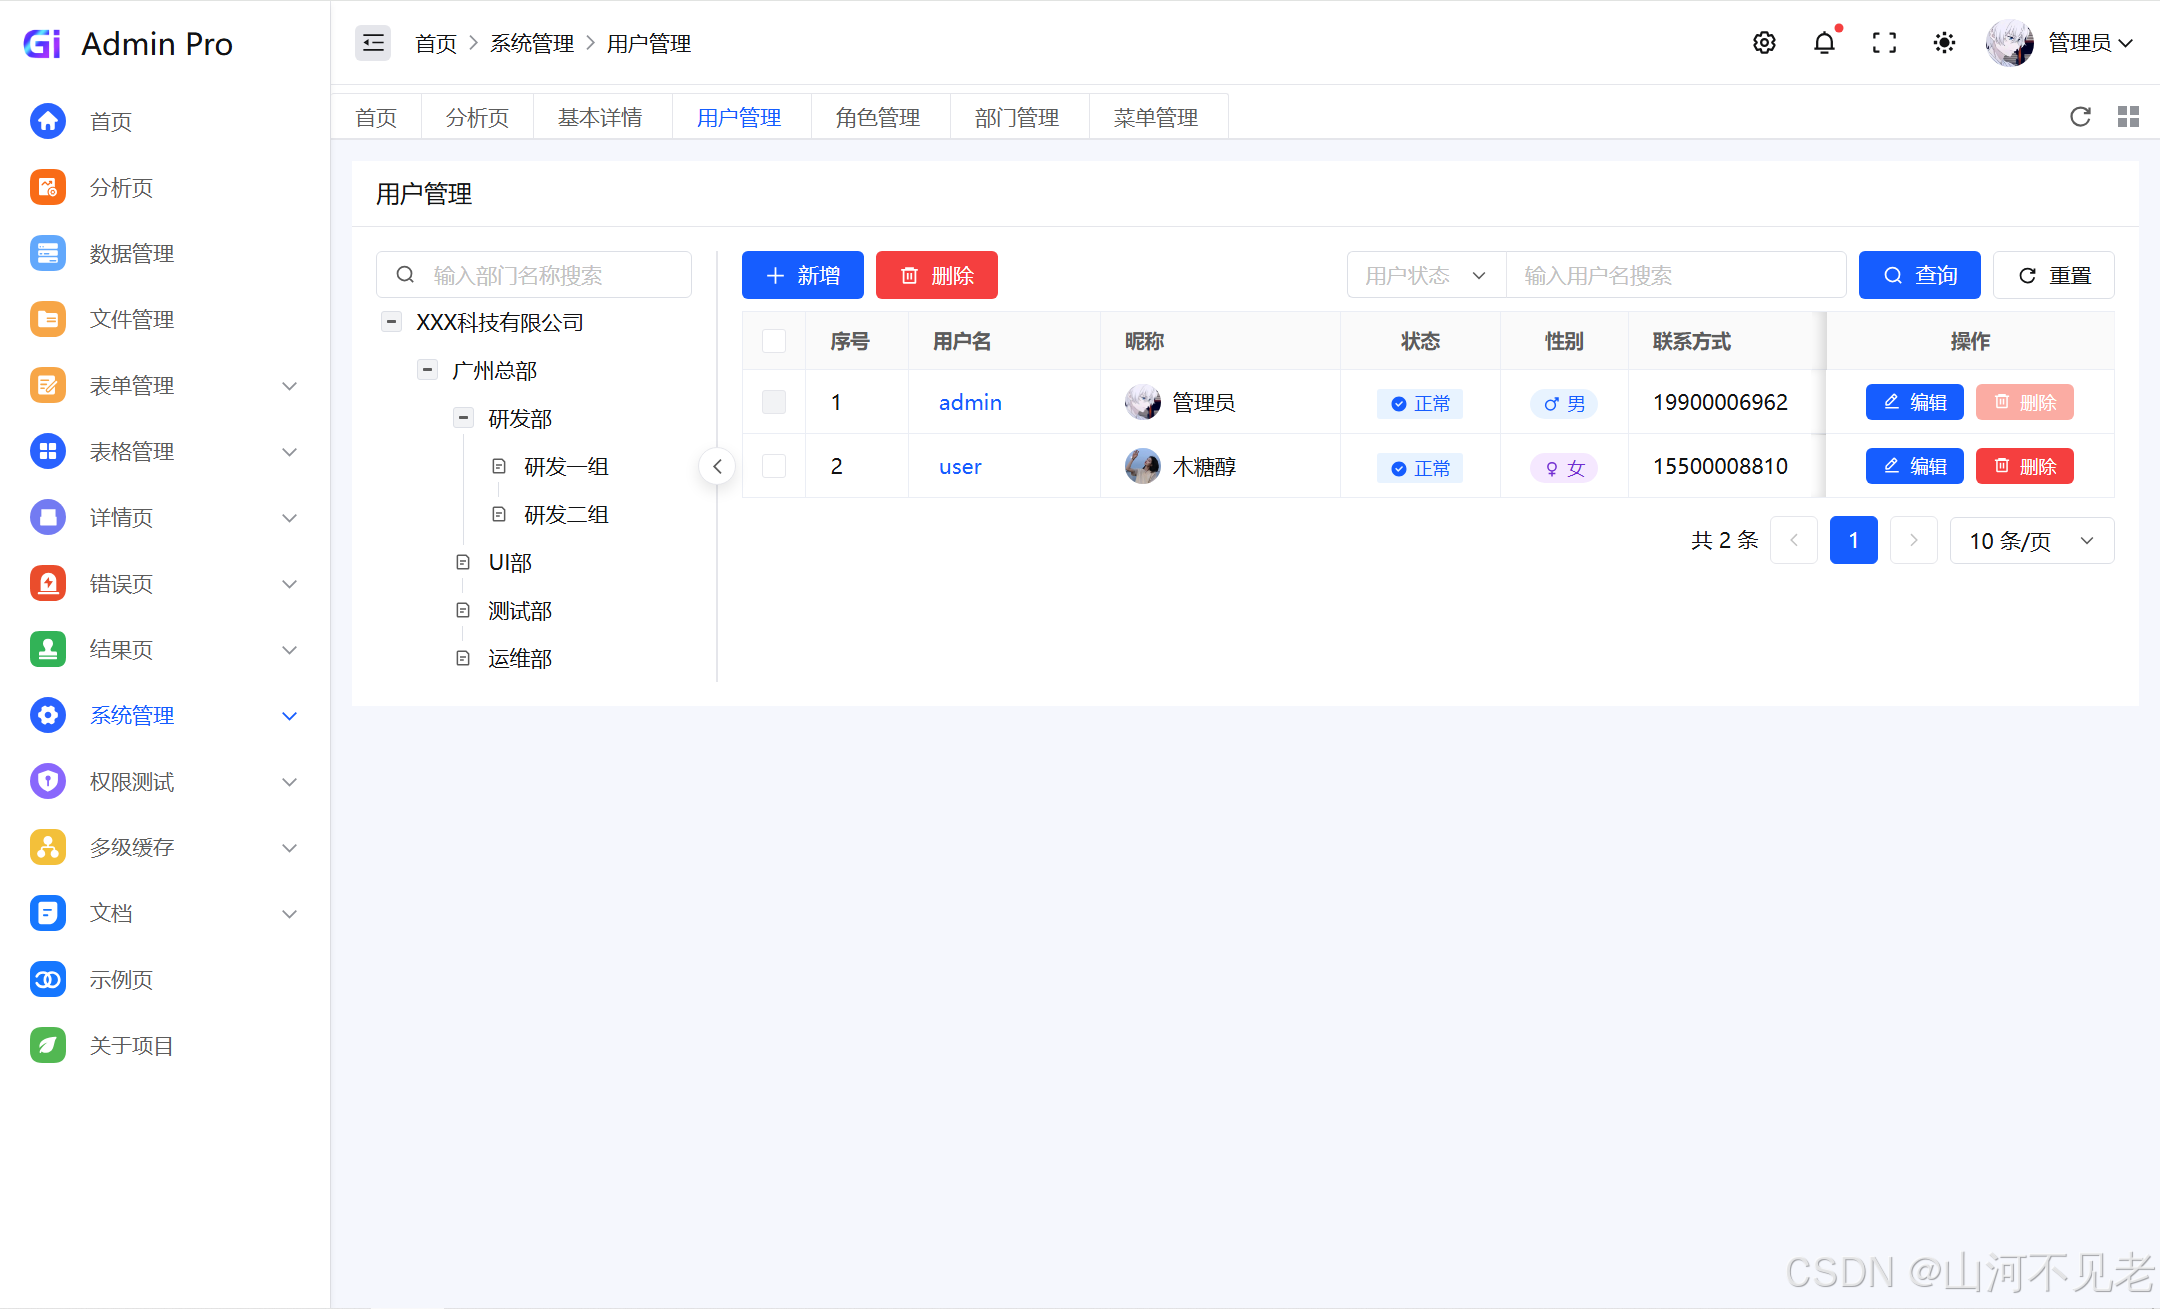Switch to the 角色管理 tab
Viewport: 2160px width, 1309px height.
[x=878, y=118]
